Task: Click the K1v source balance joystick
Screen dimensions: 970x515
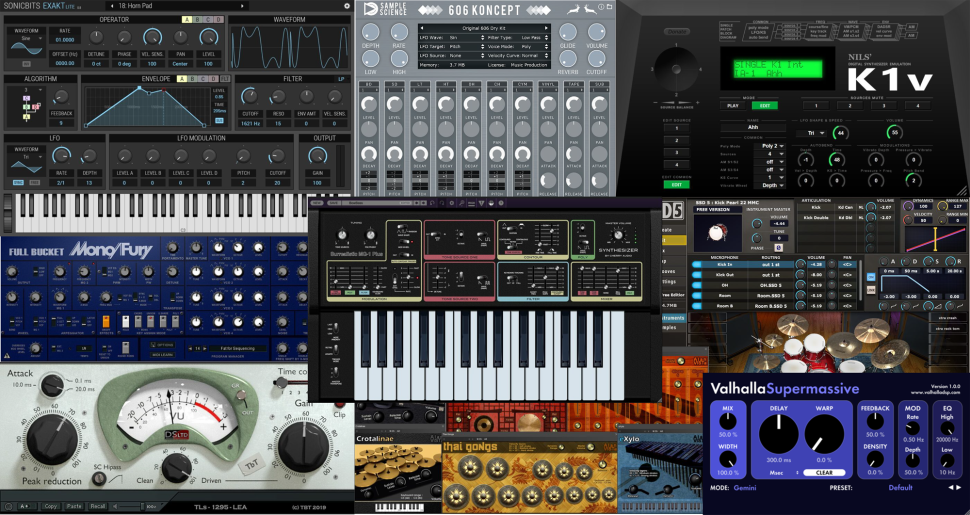Action: (675, 69)
